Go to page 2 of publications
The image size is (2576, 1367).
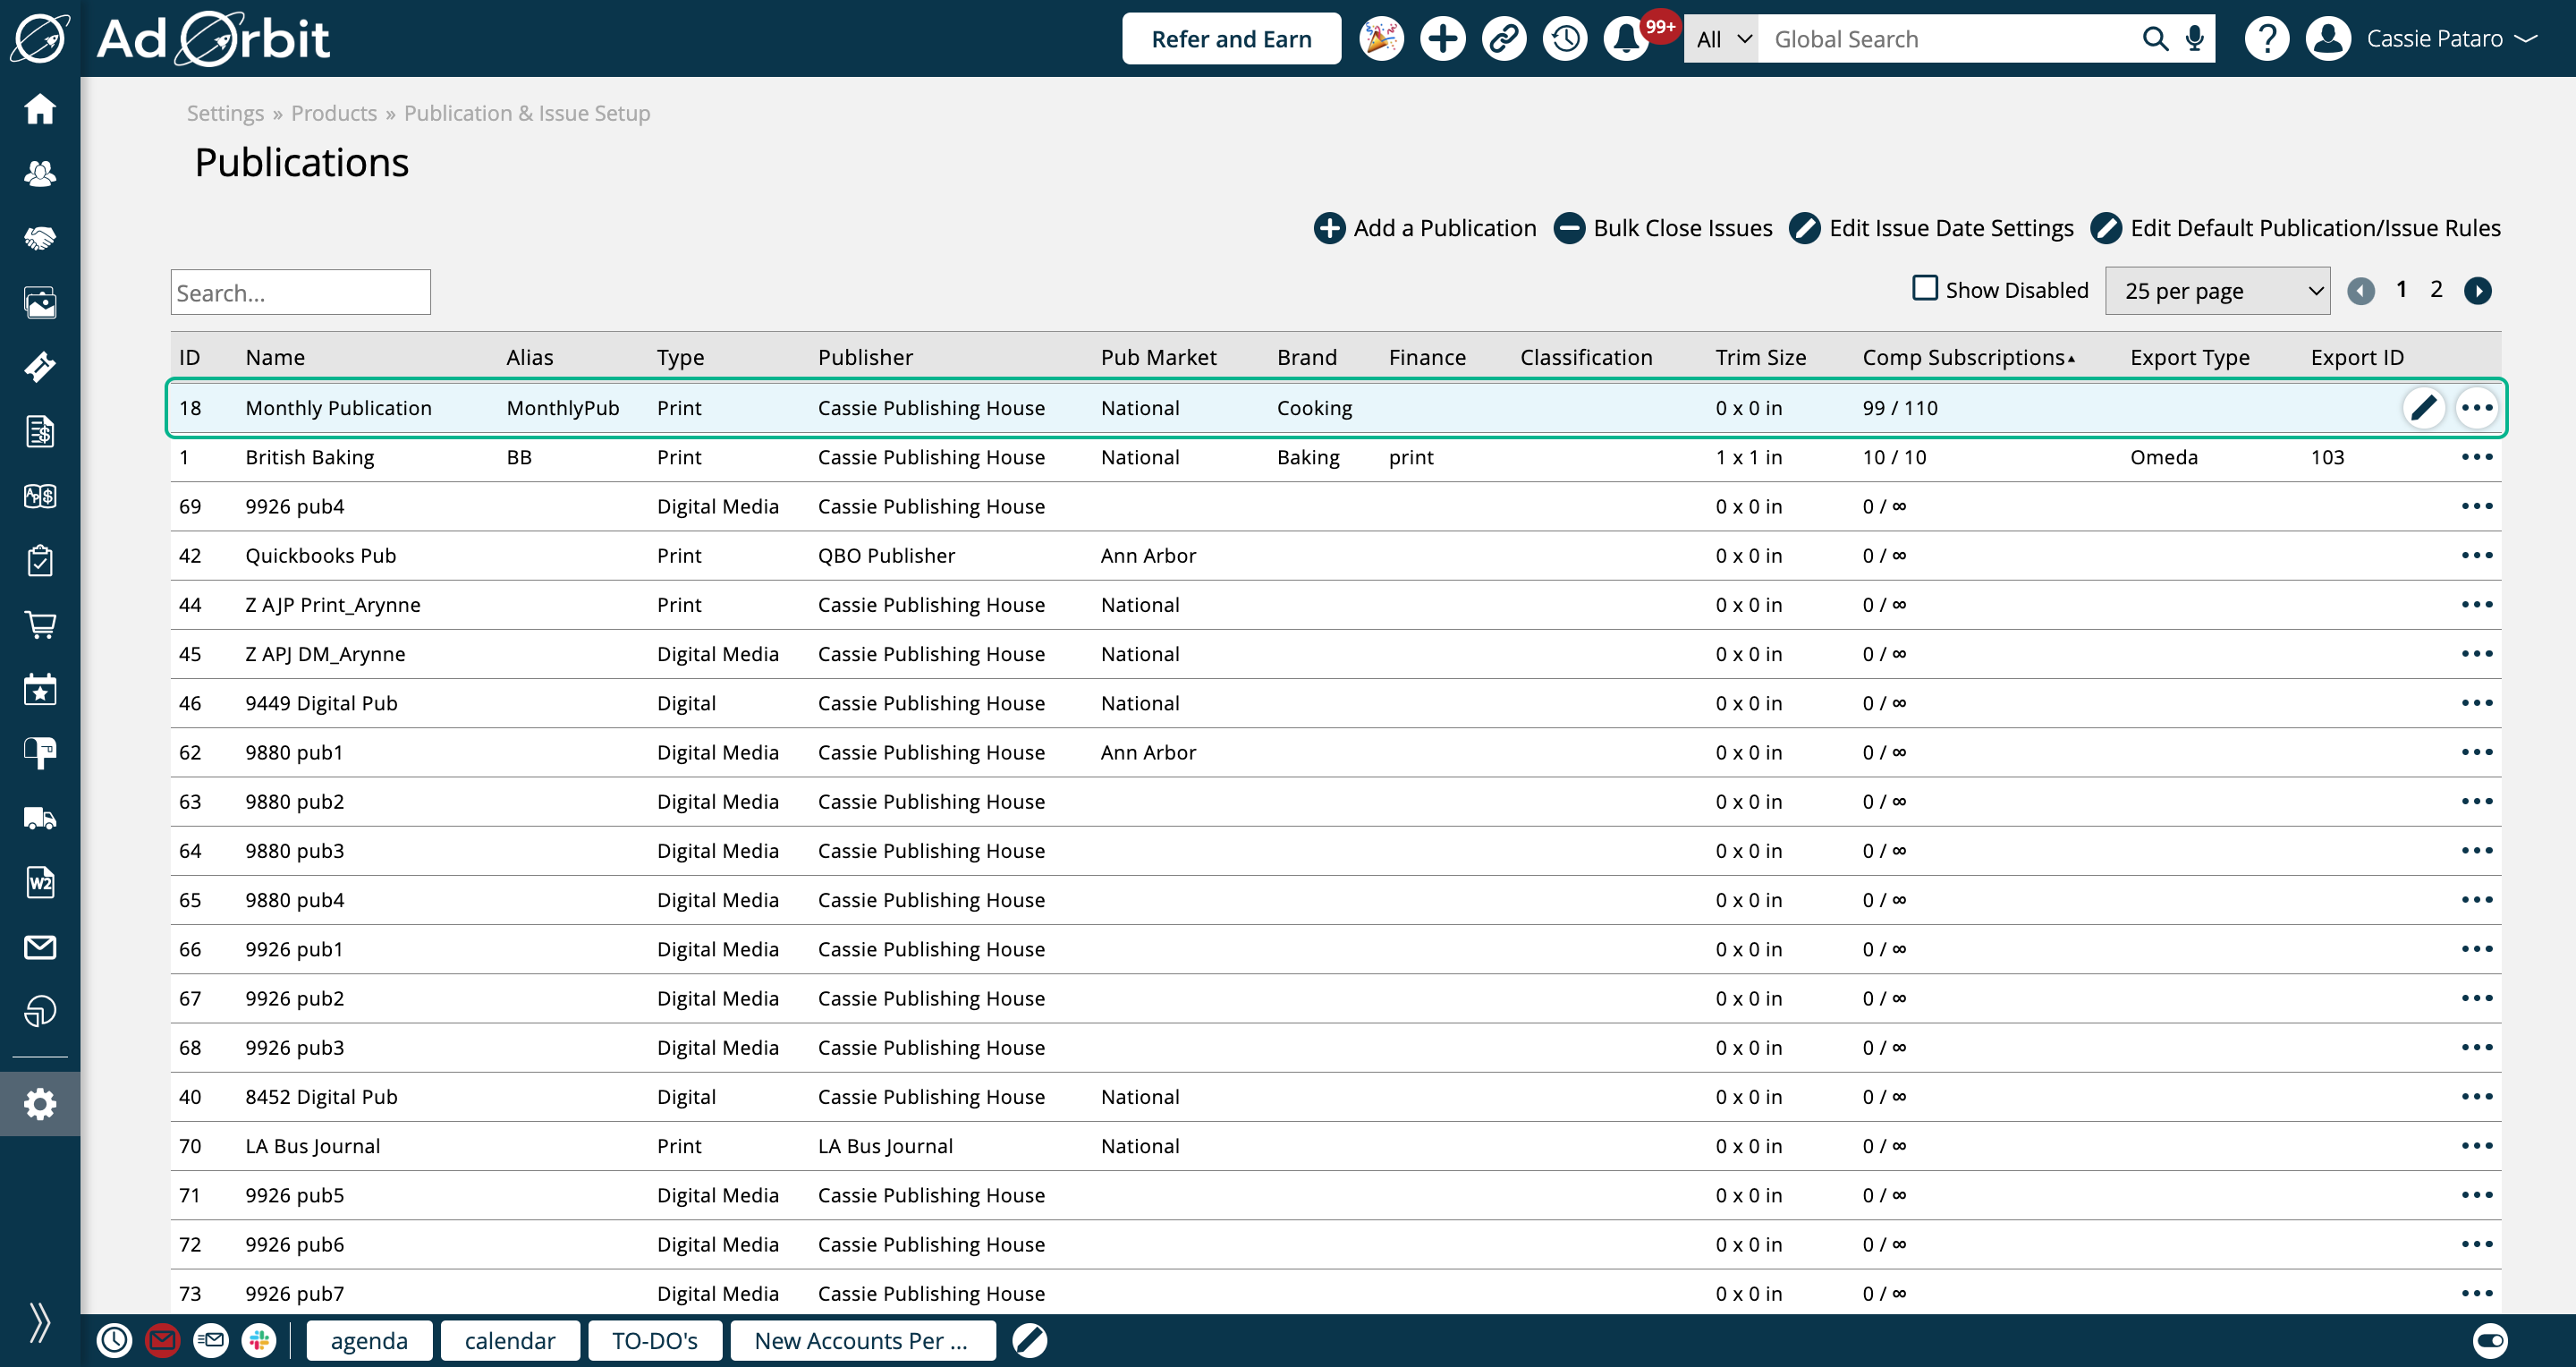2437,290
